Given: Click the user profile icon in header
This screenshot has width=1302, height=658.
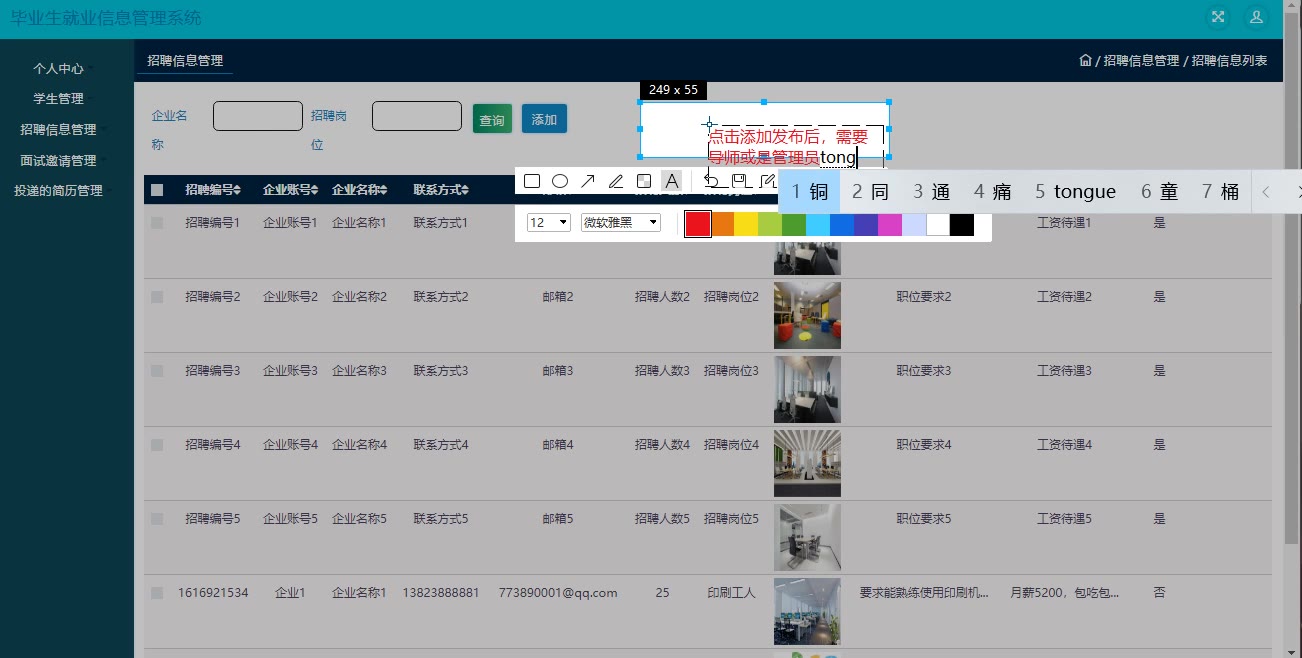Looking at the screenshot, I should 1255,17.
